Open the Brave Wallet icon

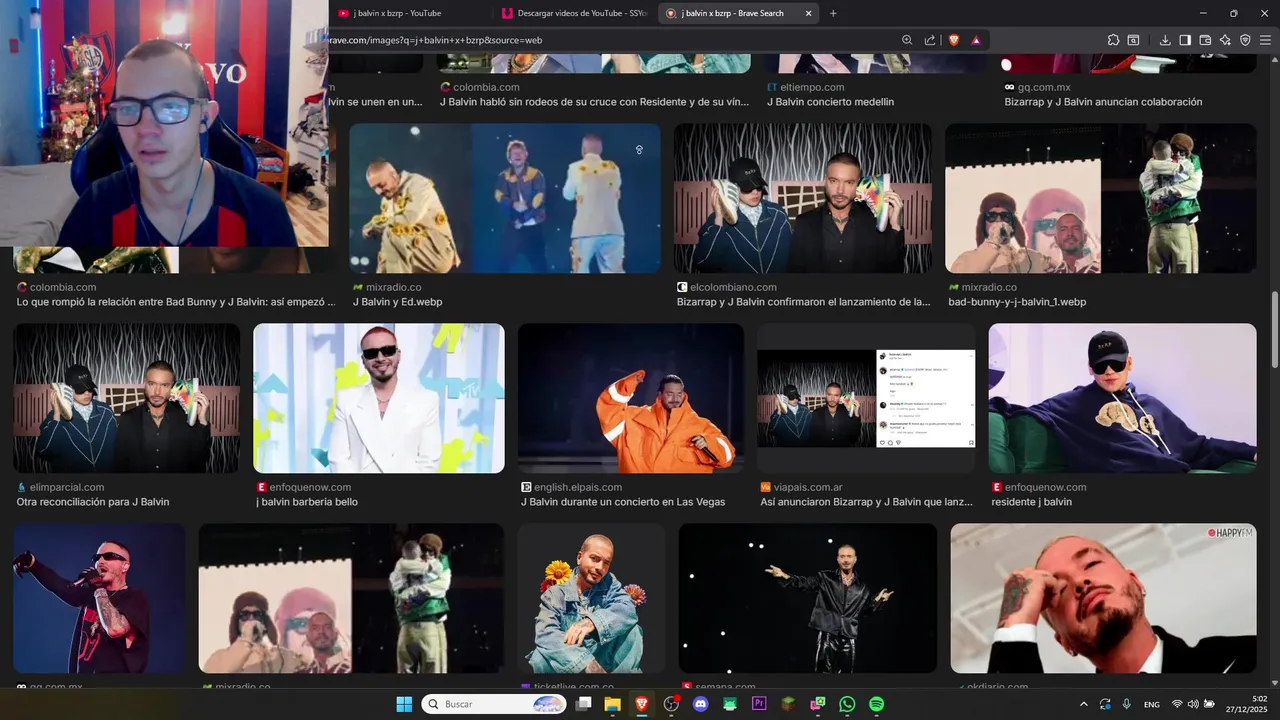coord(1205,40)
